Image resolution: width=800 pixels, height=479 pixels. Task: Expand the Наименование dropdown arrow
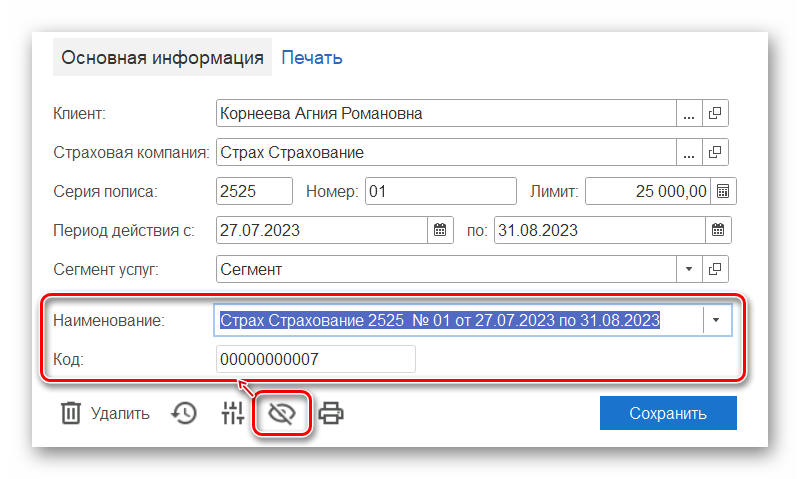[716, 320]
